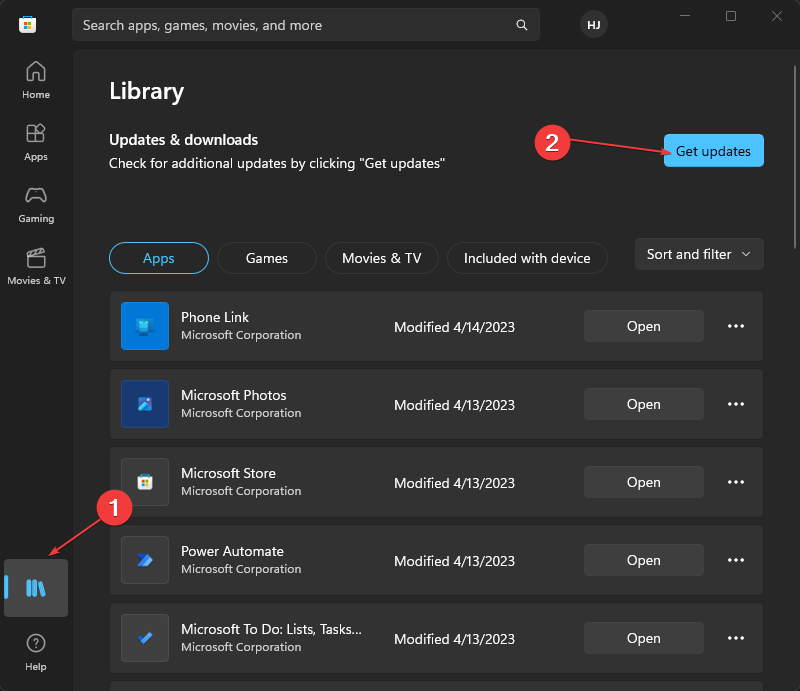800x691 pixels.
Task: Open Power Automate app
Action: [643, 560]
